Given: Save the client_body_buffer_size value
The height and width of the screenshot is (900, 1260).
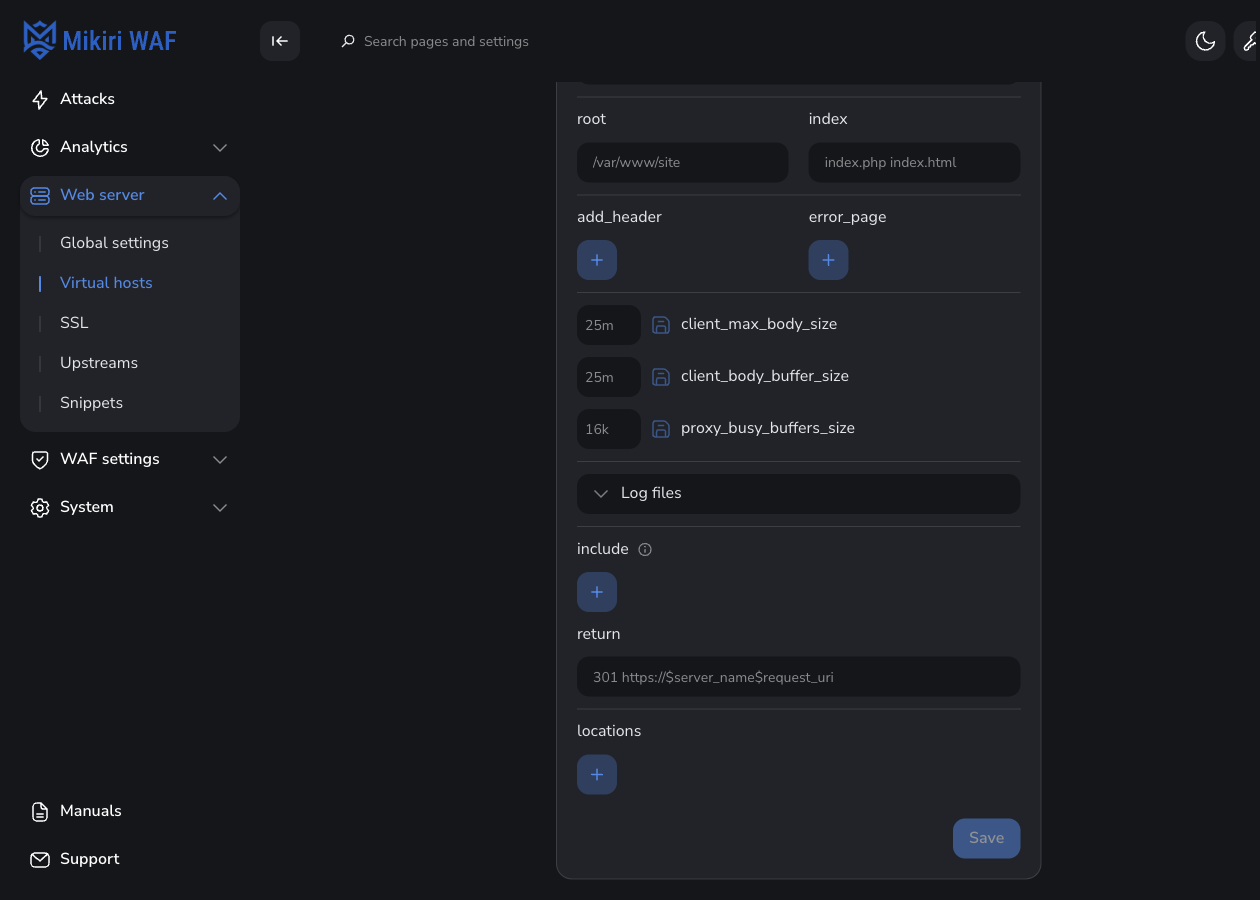Looking at the screenshot, I should tap(661, 376).
